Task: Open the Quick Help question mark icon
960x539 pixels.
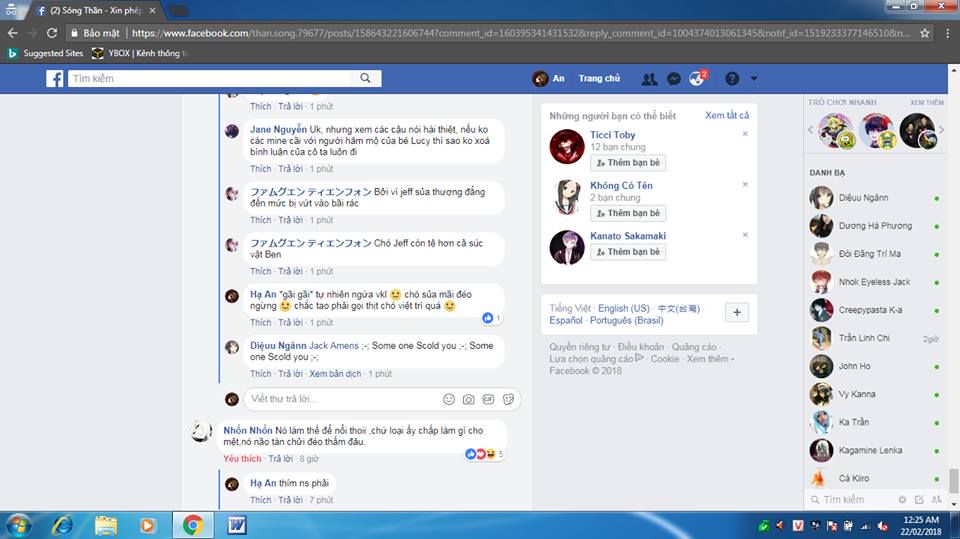Action: tap(732, 79)
